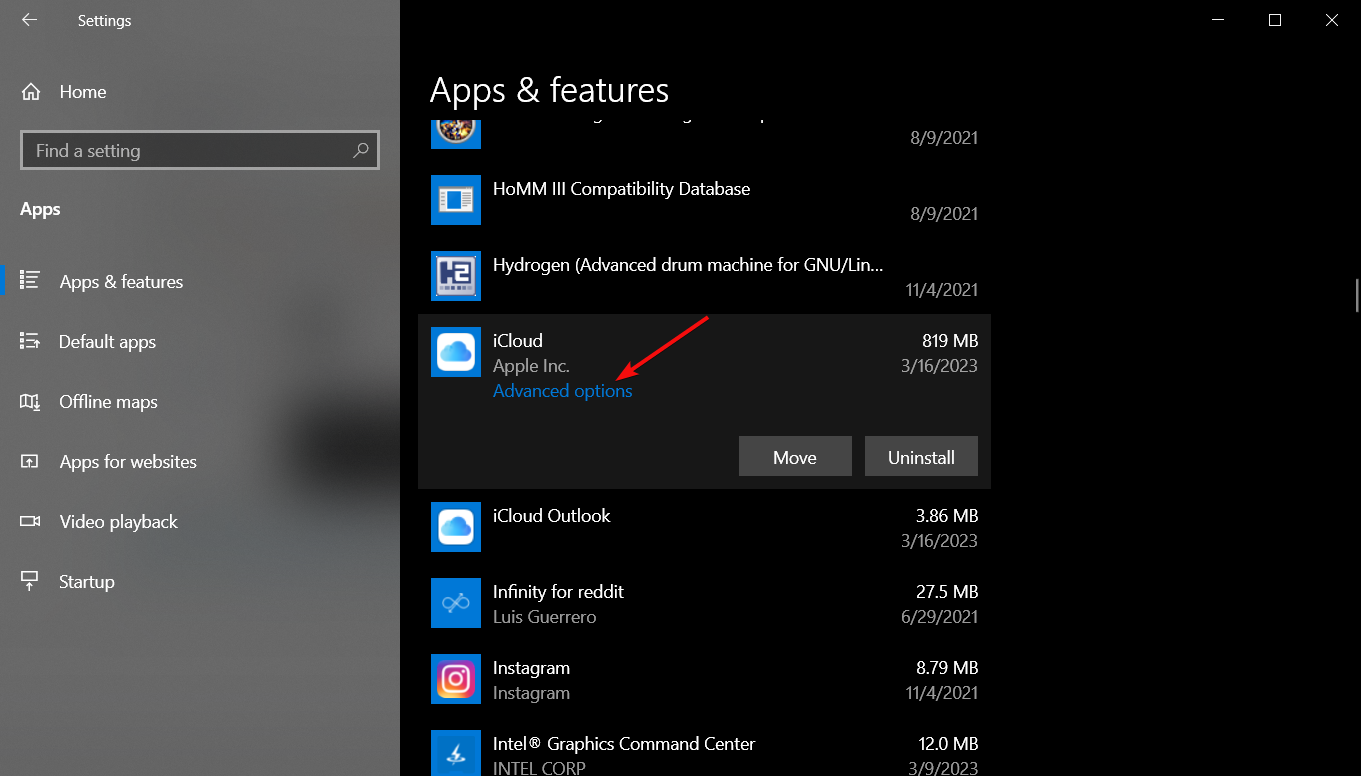Click the 3.86 MB size value
This screenshot has width=1361, height=776.
pos(947,516)
